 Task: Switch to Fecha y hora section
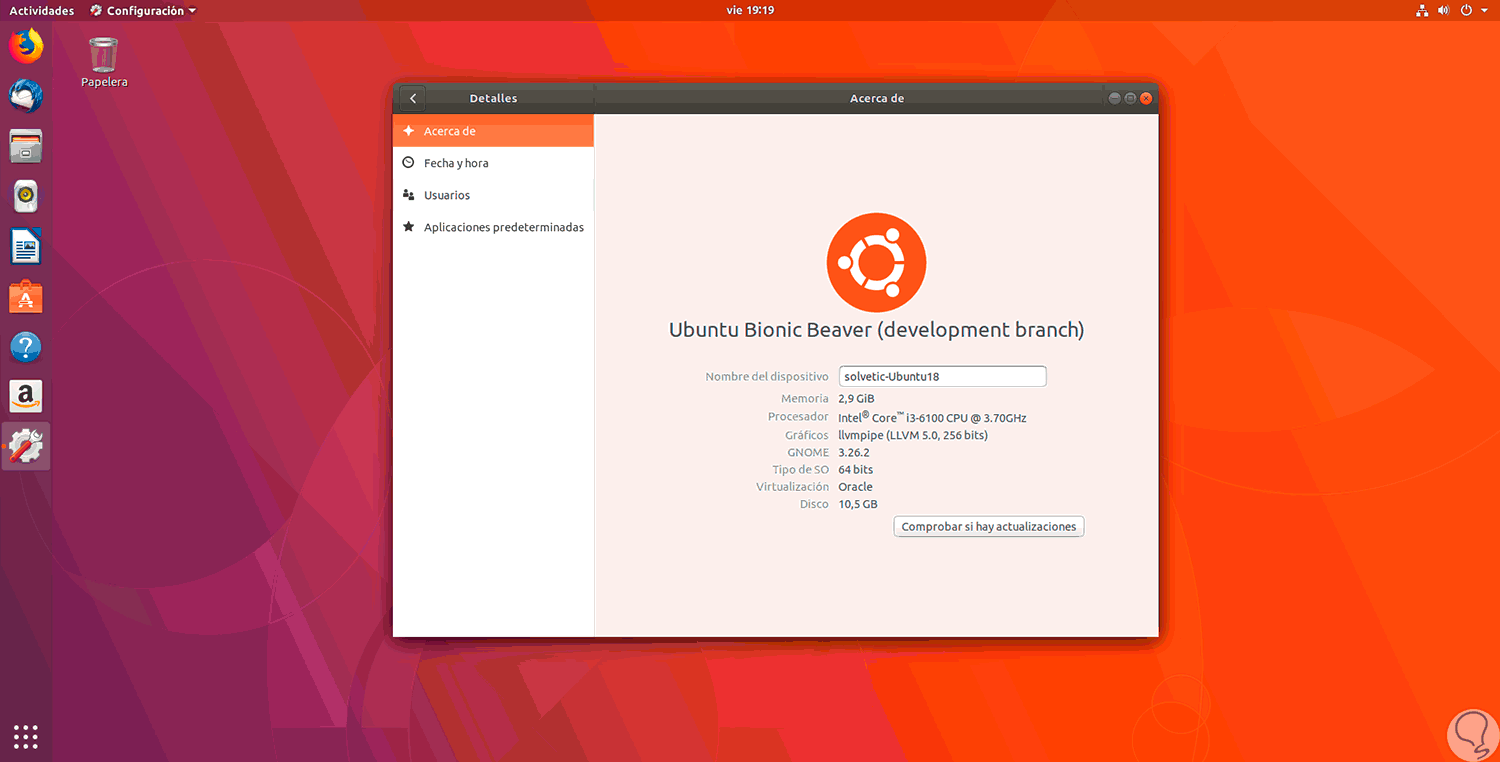tap(493, 163)
